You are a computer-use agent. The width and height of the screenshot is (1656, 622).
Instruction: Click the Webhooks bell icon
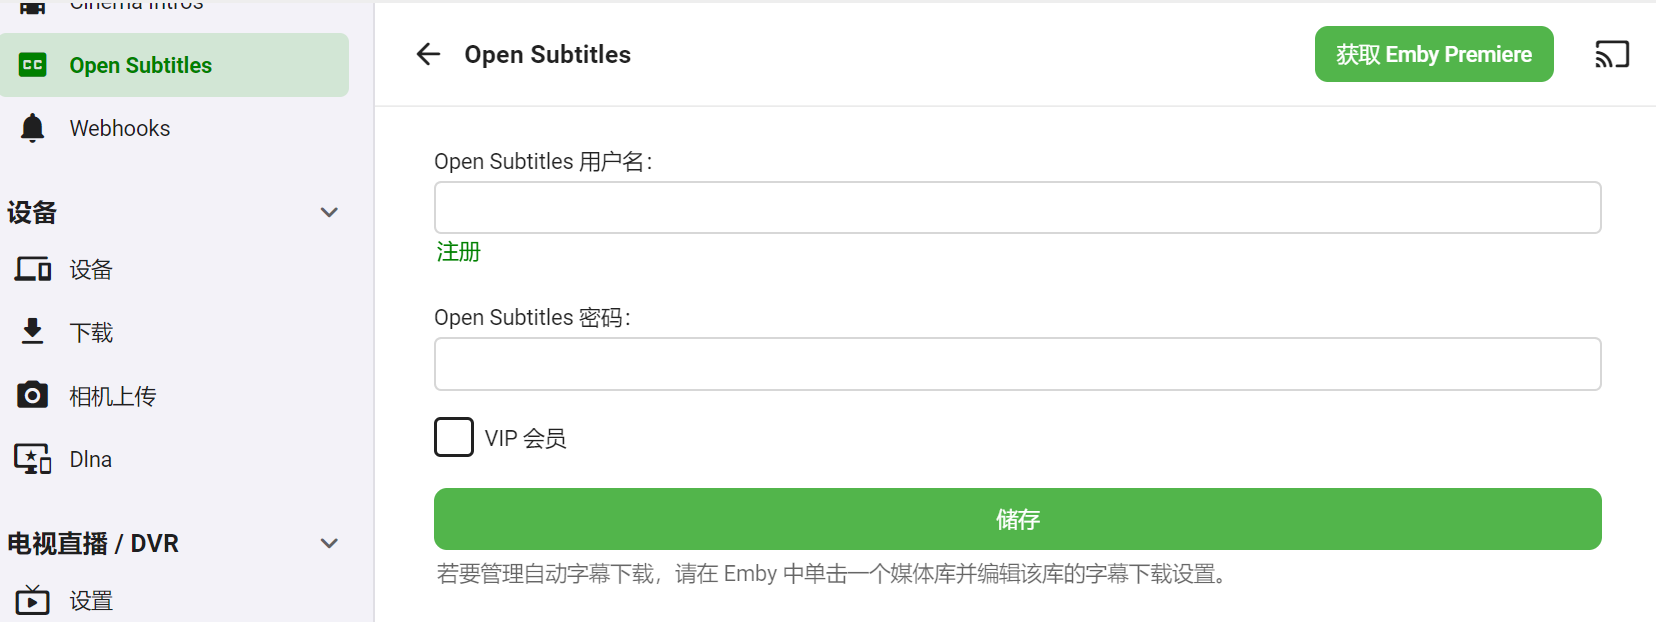click(32, 127)
